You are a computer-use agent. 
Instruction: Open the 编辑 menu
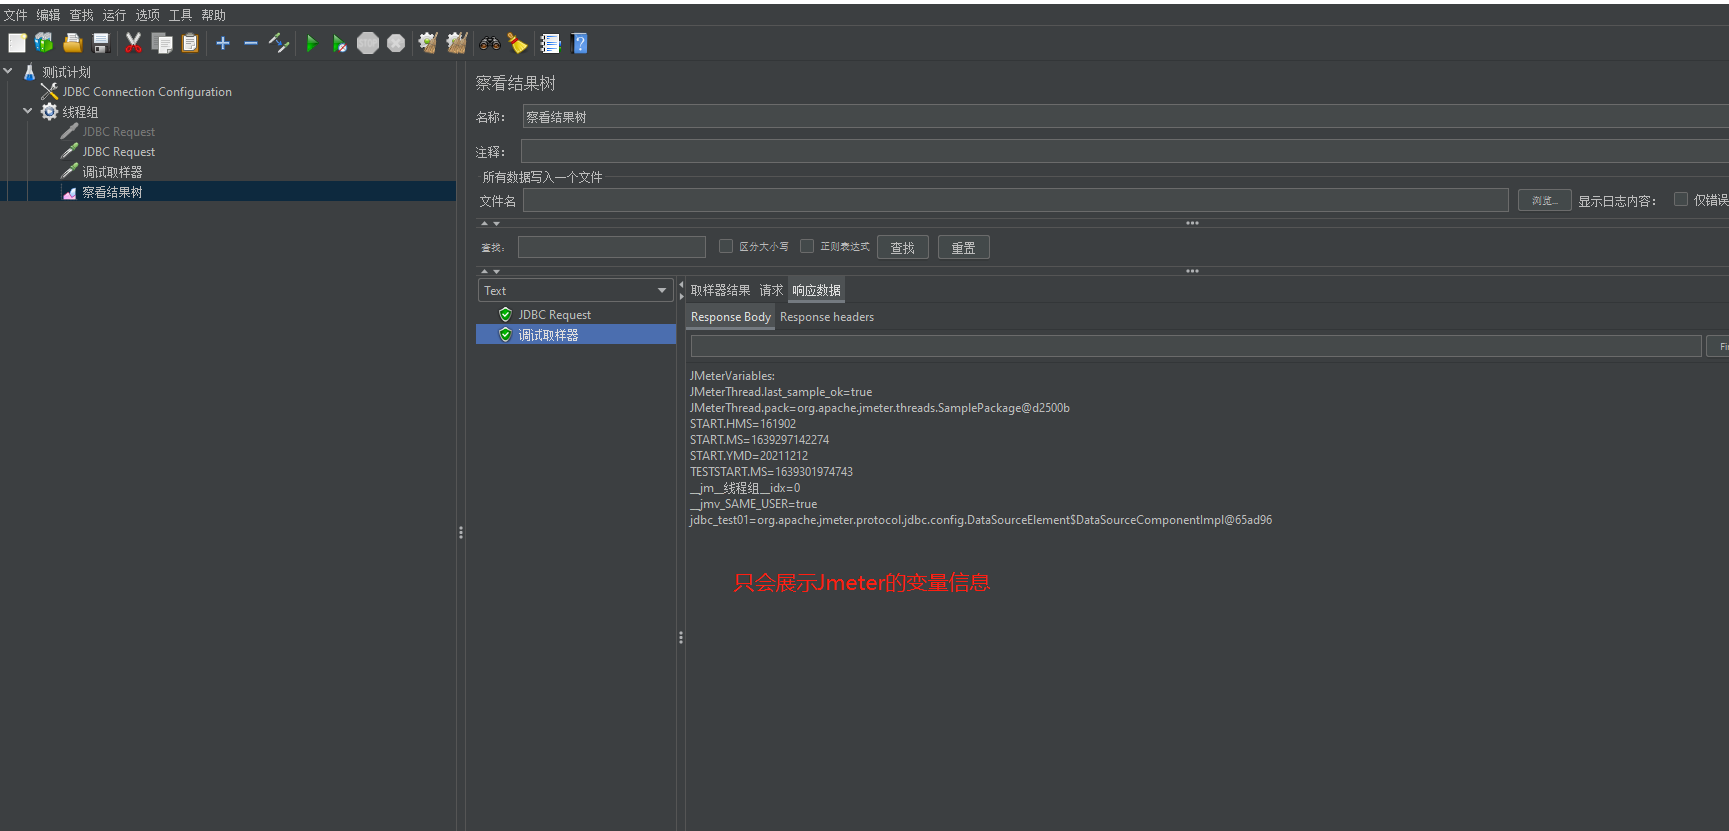click(x=48, y=15)
